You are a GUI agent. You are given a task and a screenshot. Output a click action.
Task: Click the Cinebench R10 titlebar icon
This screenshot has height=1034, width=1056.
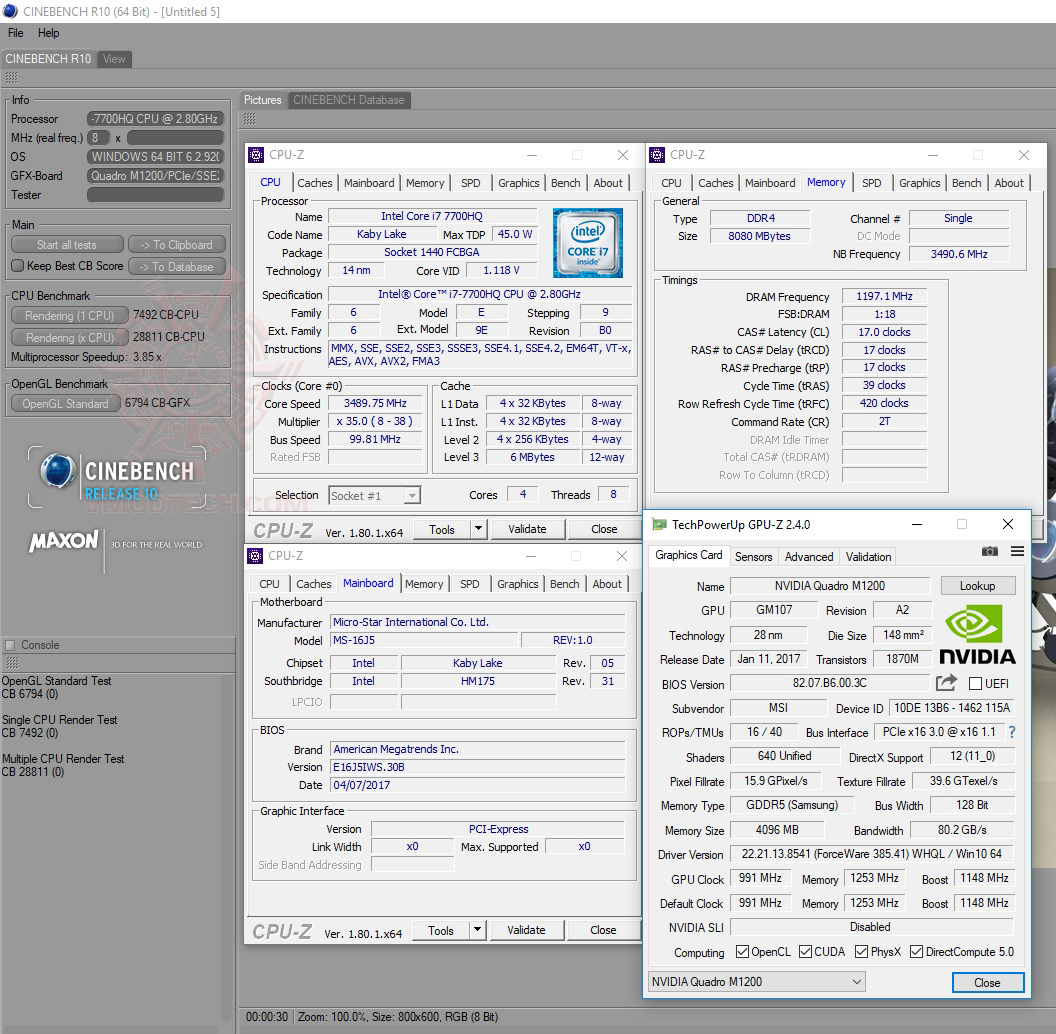(x=9, y=10)
